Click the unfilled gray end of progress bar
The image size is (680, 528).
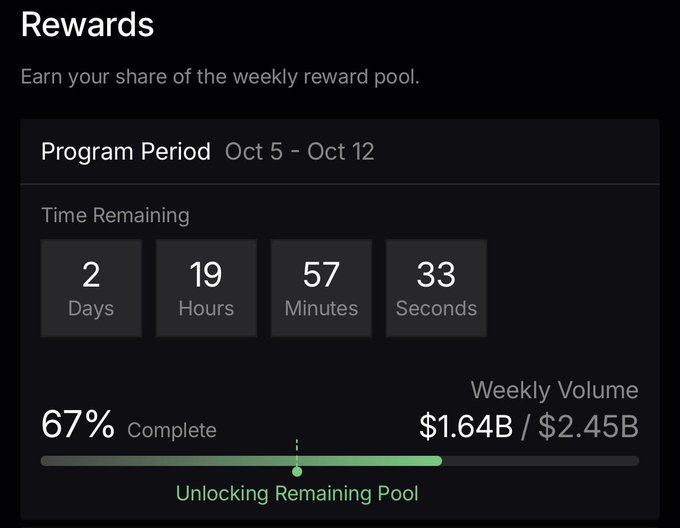coord(541,461)
